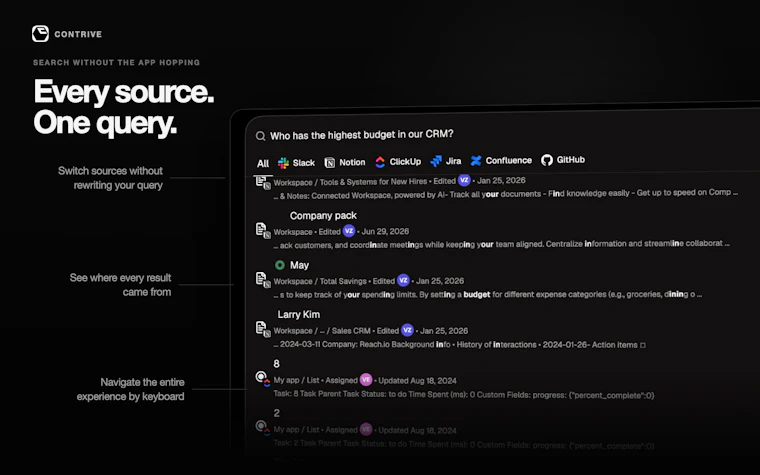Click document icon beside Company pack result
This screenshot has width=760, height=475.
pyautogui.click(x=263, y=231)
